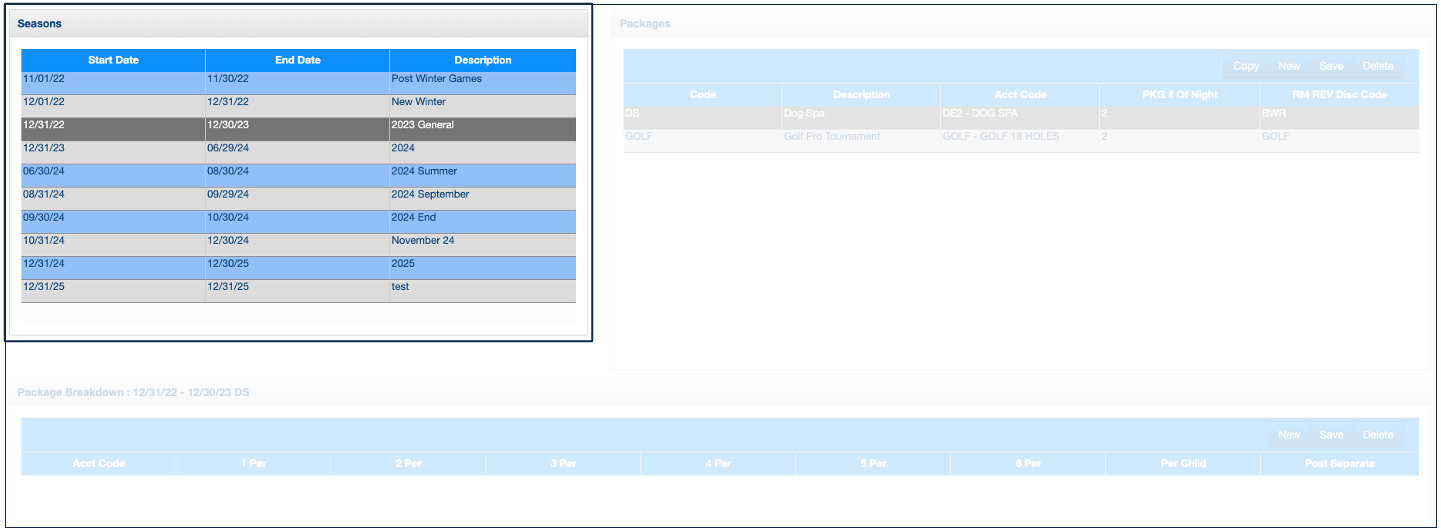Save changes in the Packages panel

pyautogui.click(x=1331, y=66)
